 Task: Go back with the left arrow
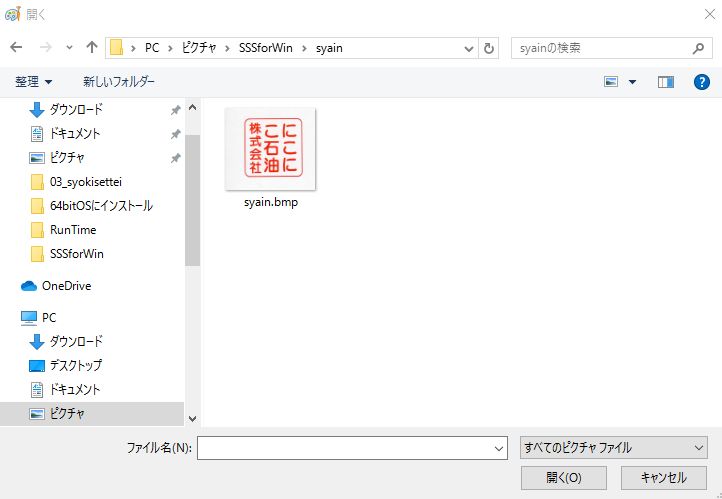[16, 47]
